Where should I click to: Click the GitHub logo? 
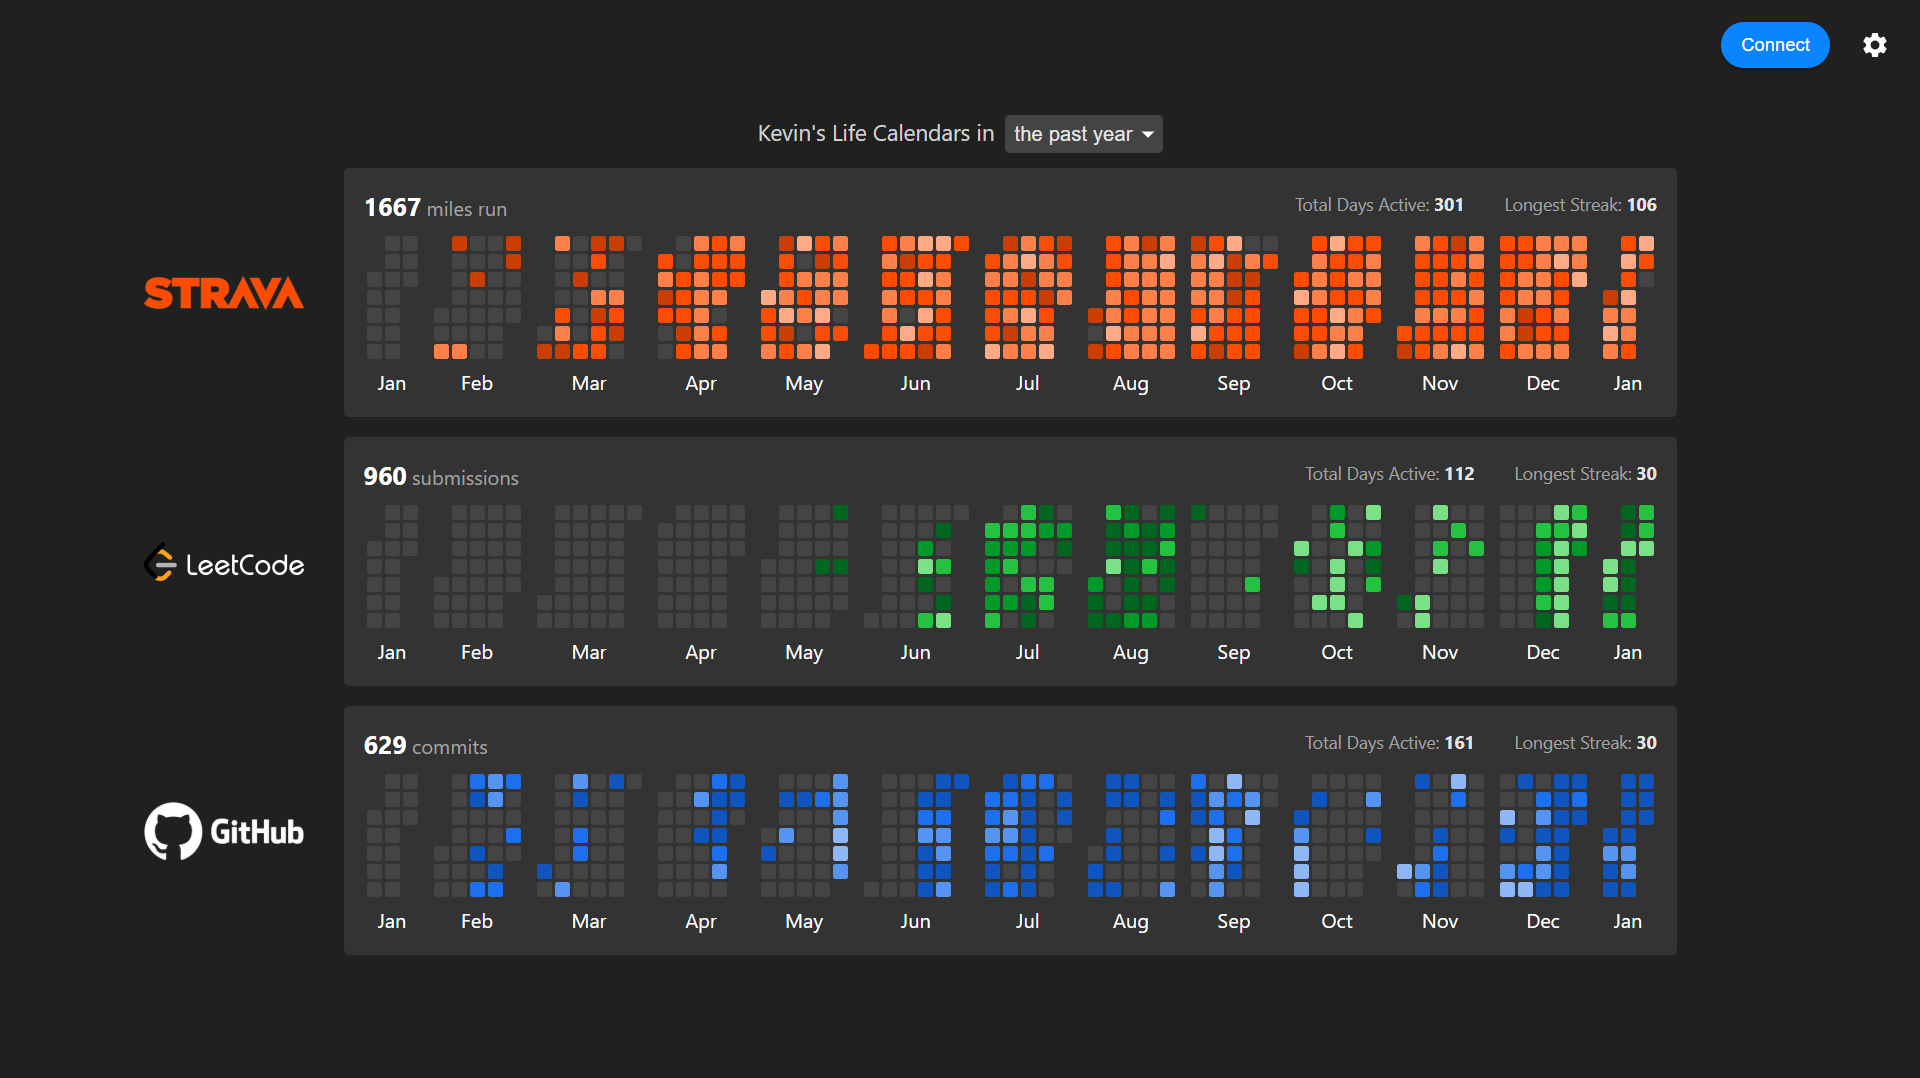[x=224, y=831]
